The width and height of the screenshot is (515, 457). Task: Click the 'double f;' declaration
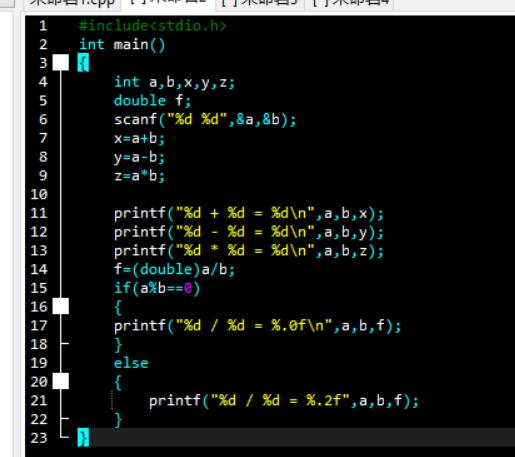152,101
